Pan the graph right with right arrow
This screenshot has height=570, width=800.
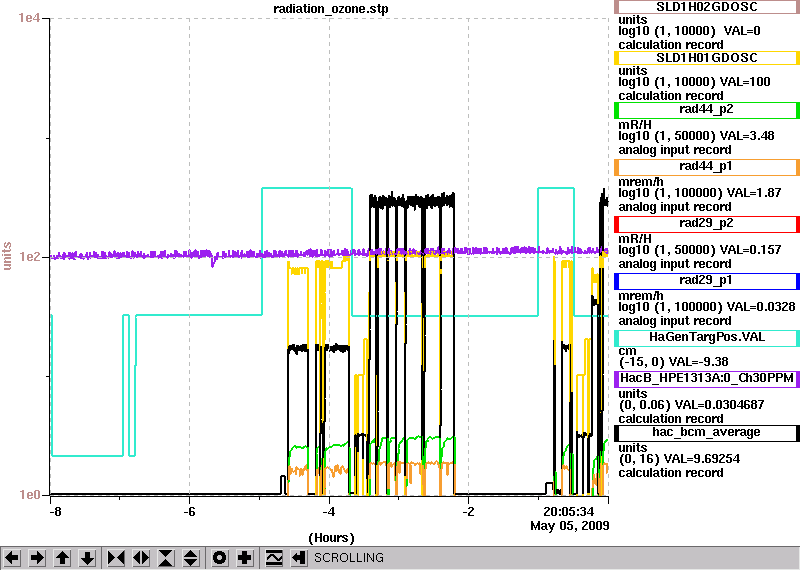[37, 558]
